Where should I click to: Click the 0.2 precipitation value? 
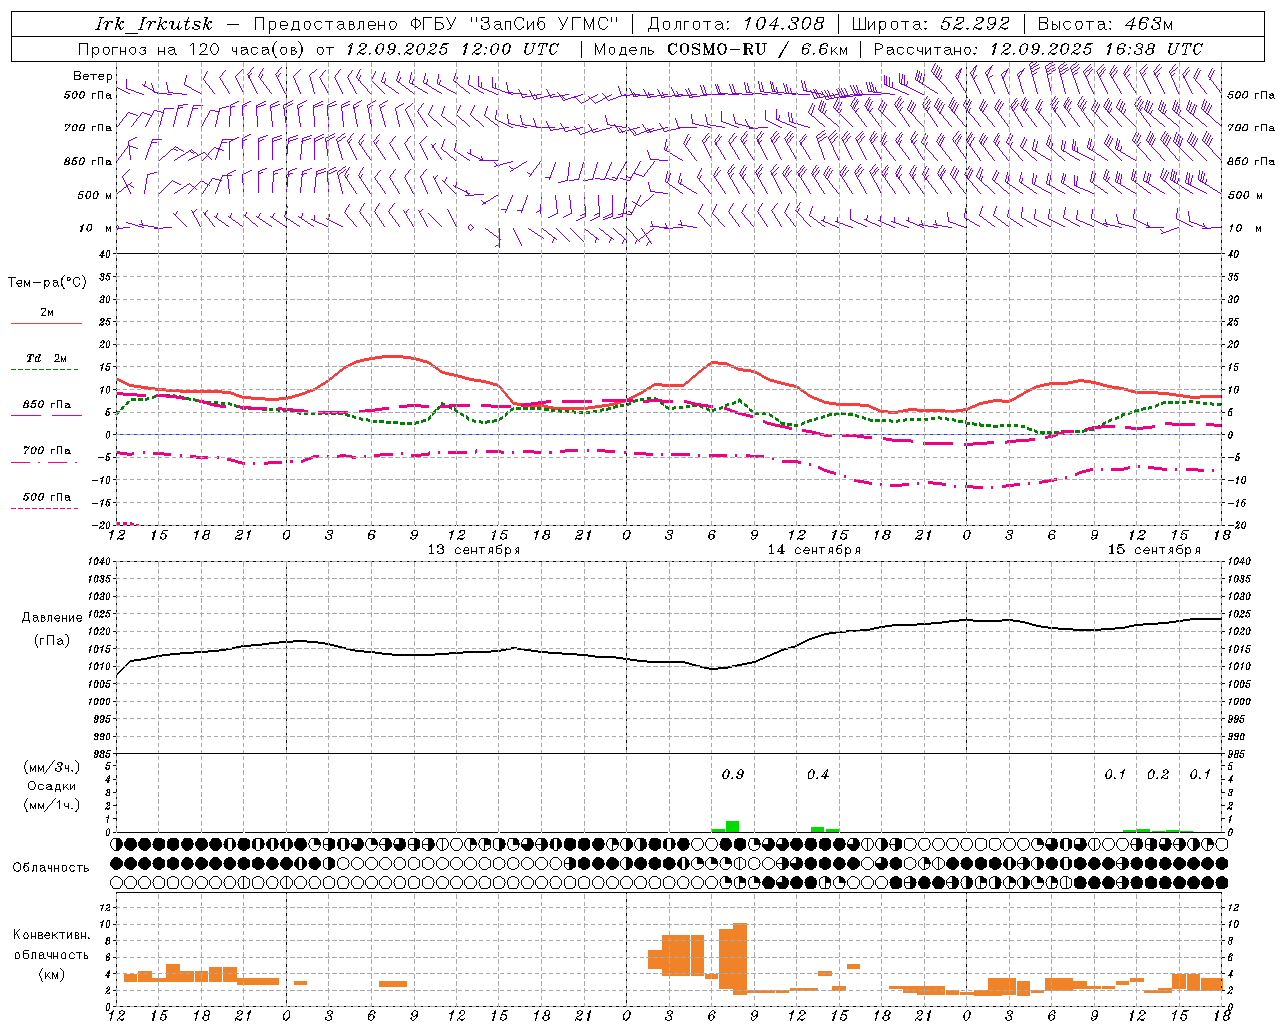(1158, 775)
